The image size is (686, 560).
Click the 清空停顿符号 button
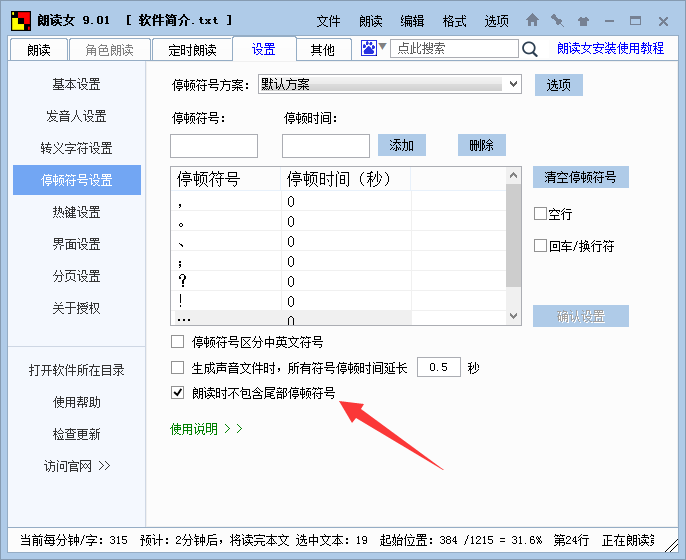[581, 177]
